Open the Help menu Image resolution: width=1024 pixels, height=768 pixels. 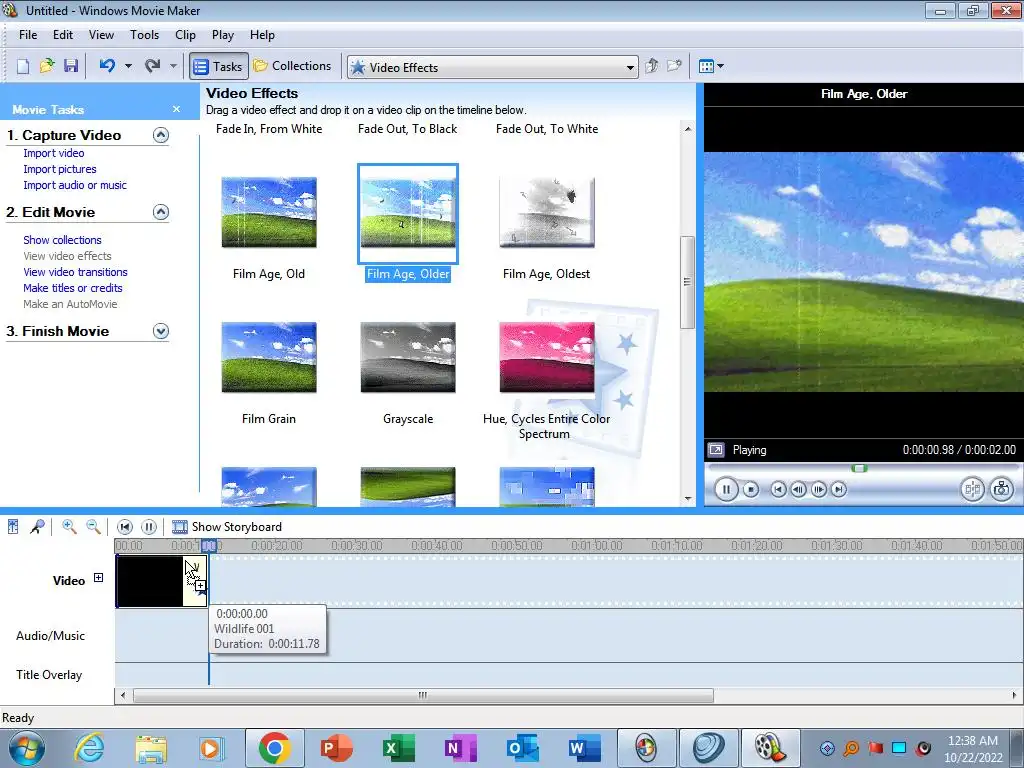click(262, 35)
